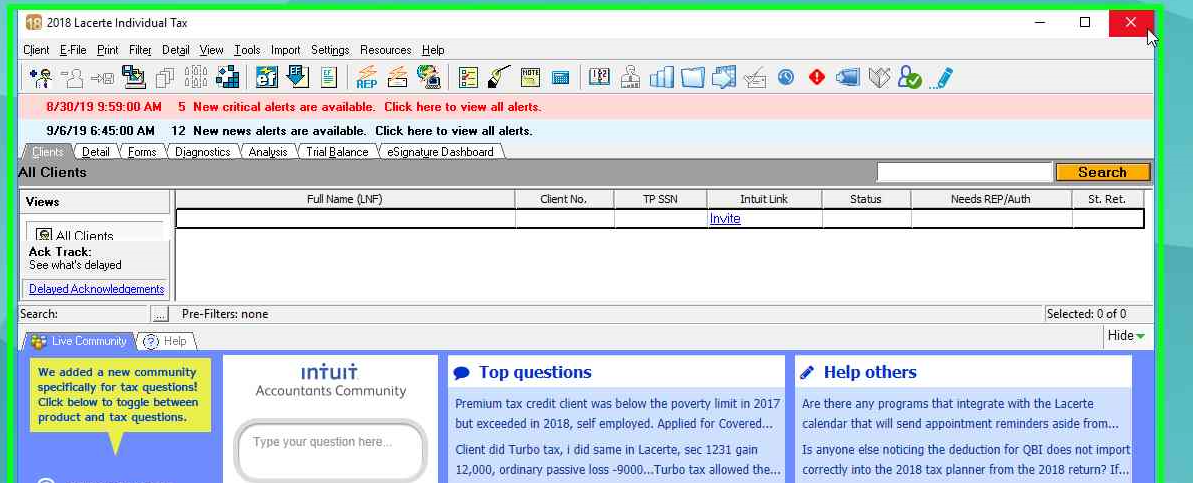Switch to the Analysis tab
This screenshot has width=1193, height=483.
[x=268, y=152]
